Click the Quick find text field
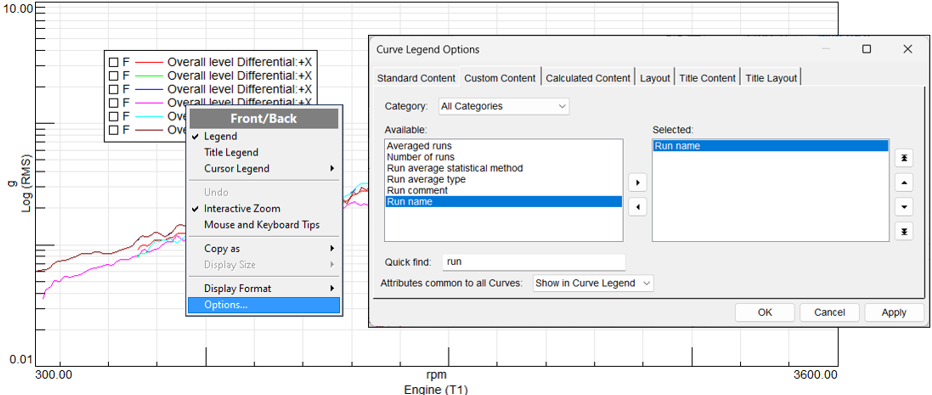The height and width of the screenshot is (395, 932). click(534, 262)
